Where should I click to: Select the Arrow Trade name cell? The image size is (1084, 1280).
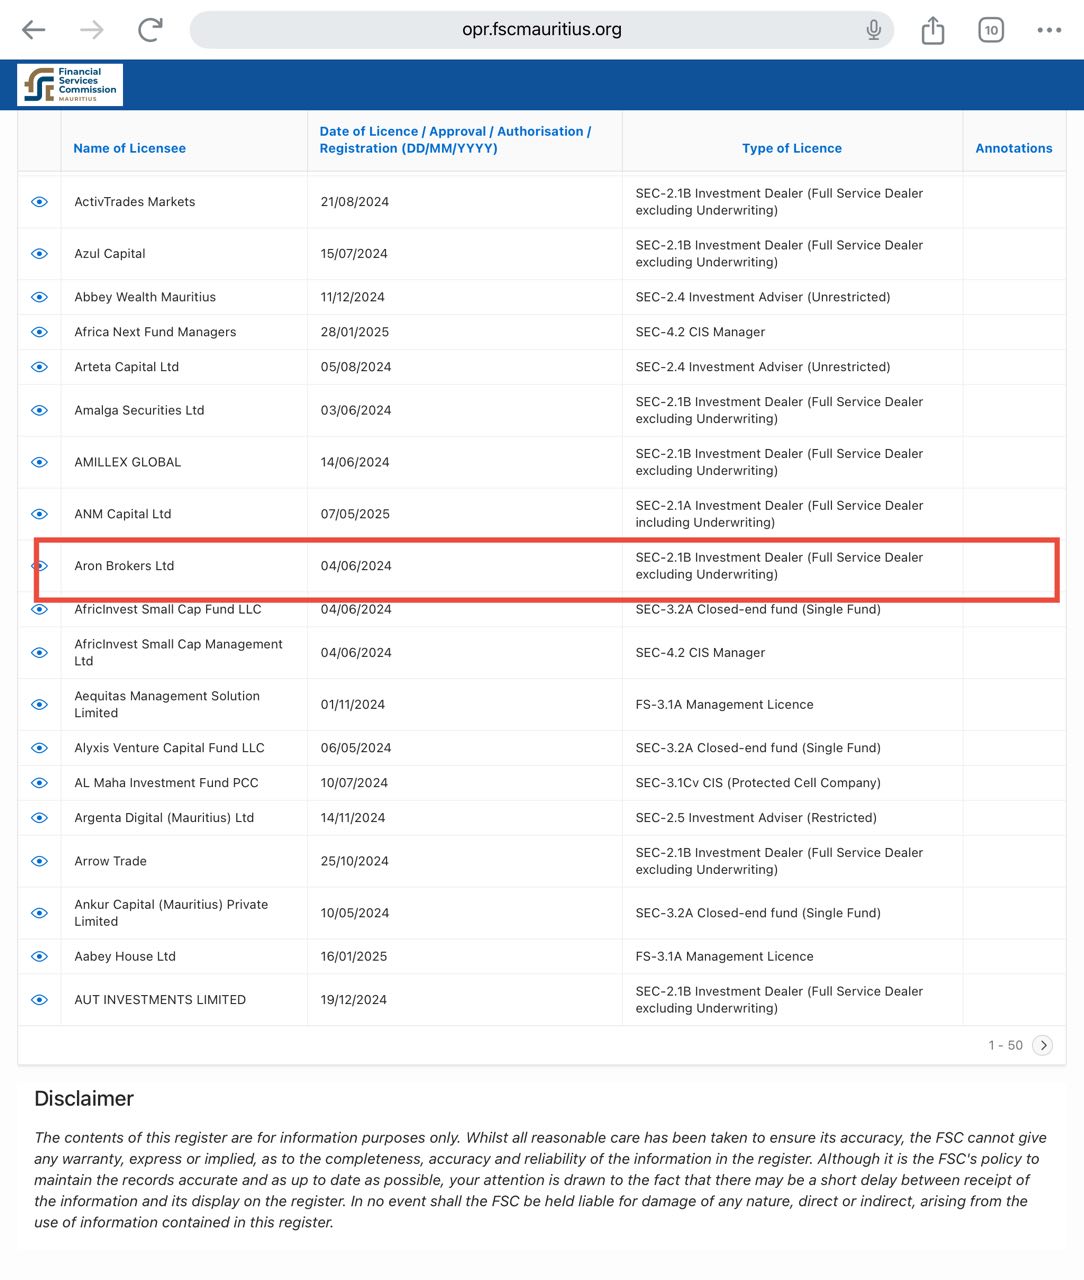pyautogui.click(x=110, y=861)
